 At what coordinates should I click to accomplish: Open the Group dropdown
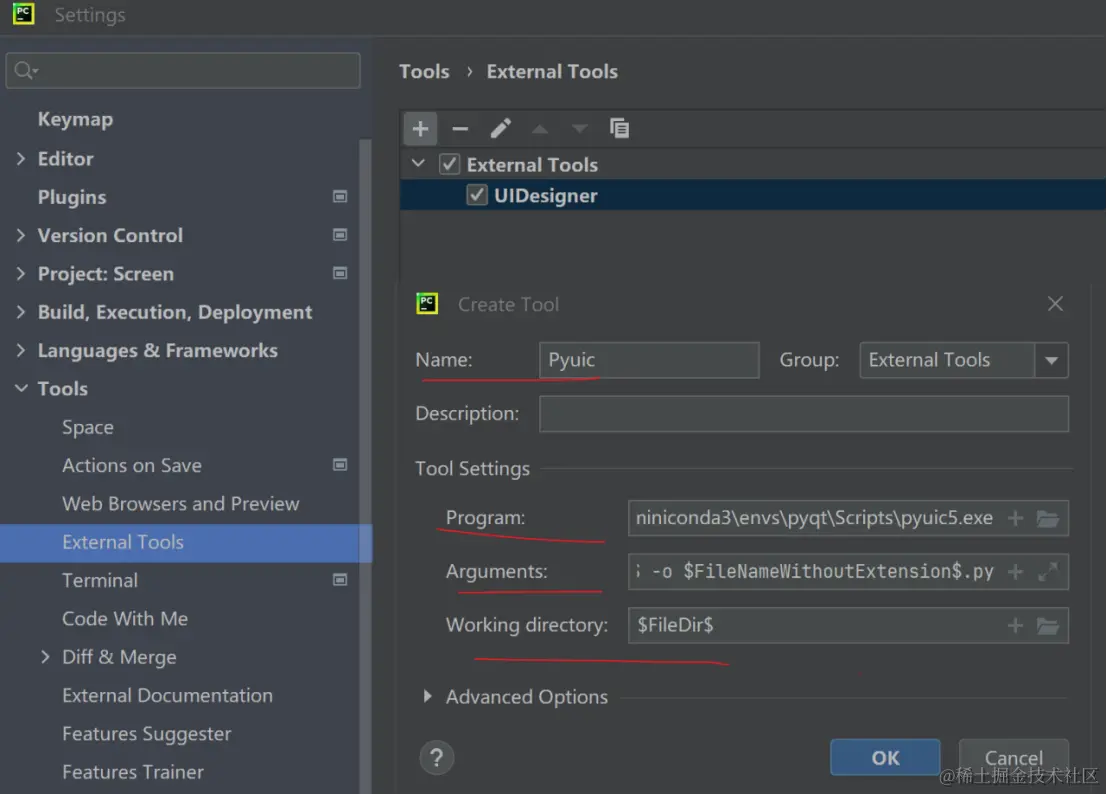coord(1051,361)
